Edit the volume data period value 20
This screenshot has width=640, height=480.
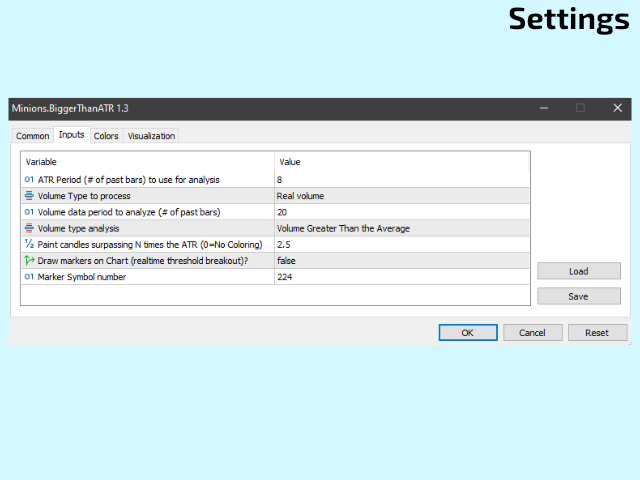[402, 212]
